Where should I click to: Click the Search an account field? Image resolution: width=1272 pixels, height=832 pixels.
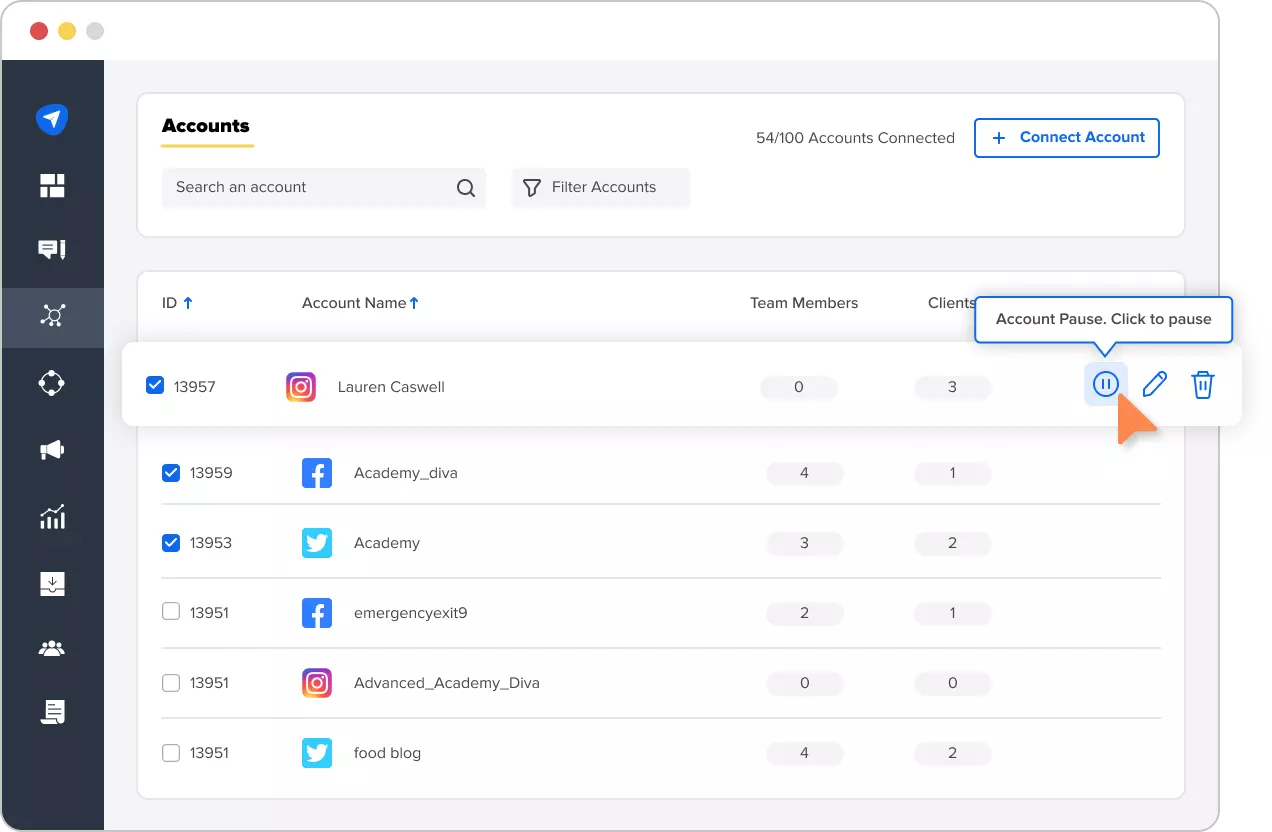click(x=324, y=187)
